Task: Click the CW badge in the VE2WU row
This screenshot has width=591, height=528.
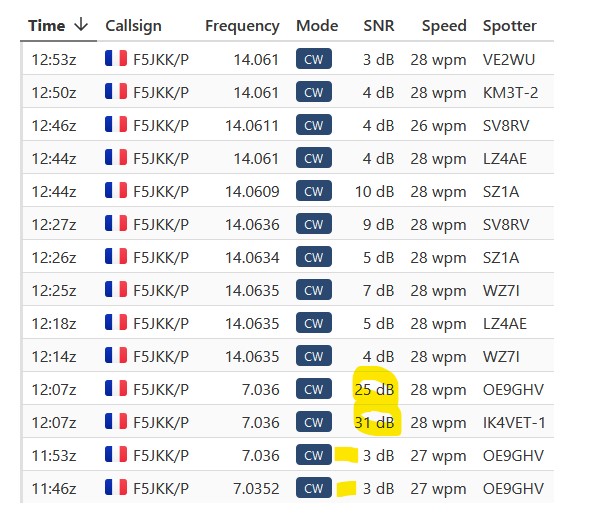Action: click(314, 59)
